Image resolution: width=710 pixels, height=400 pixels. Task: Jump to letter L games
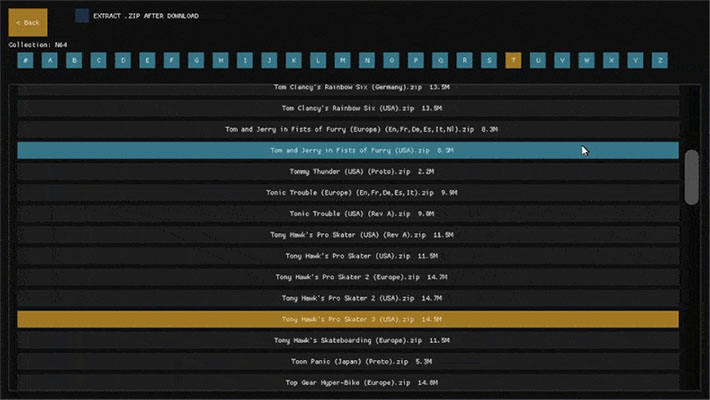tap(318, 60)
